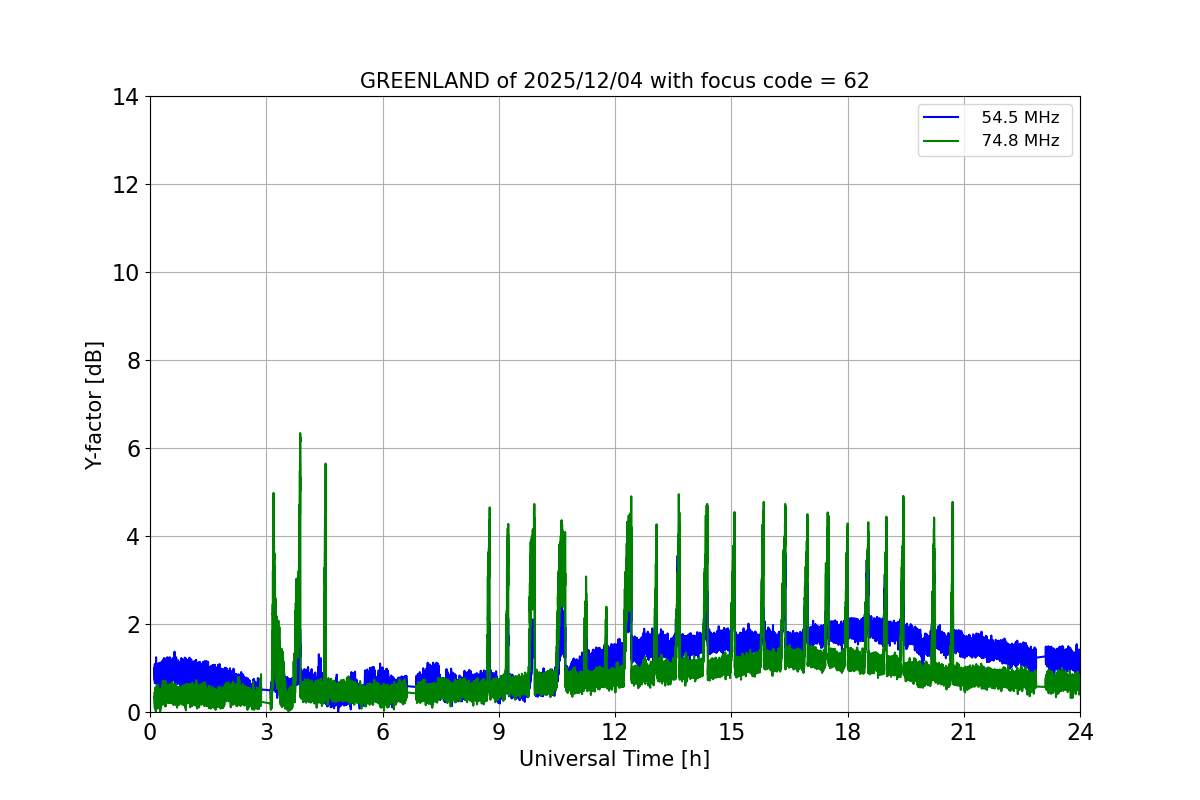Image resolution: width=1200 pixels, height=800 pixels.
Task: Click y-axis tick label 14
Action: (x=126, y=97)
